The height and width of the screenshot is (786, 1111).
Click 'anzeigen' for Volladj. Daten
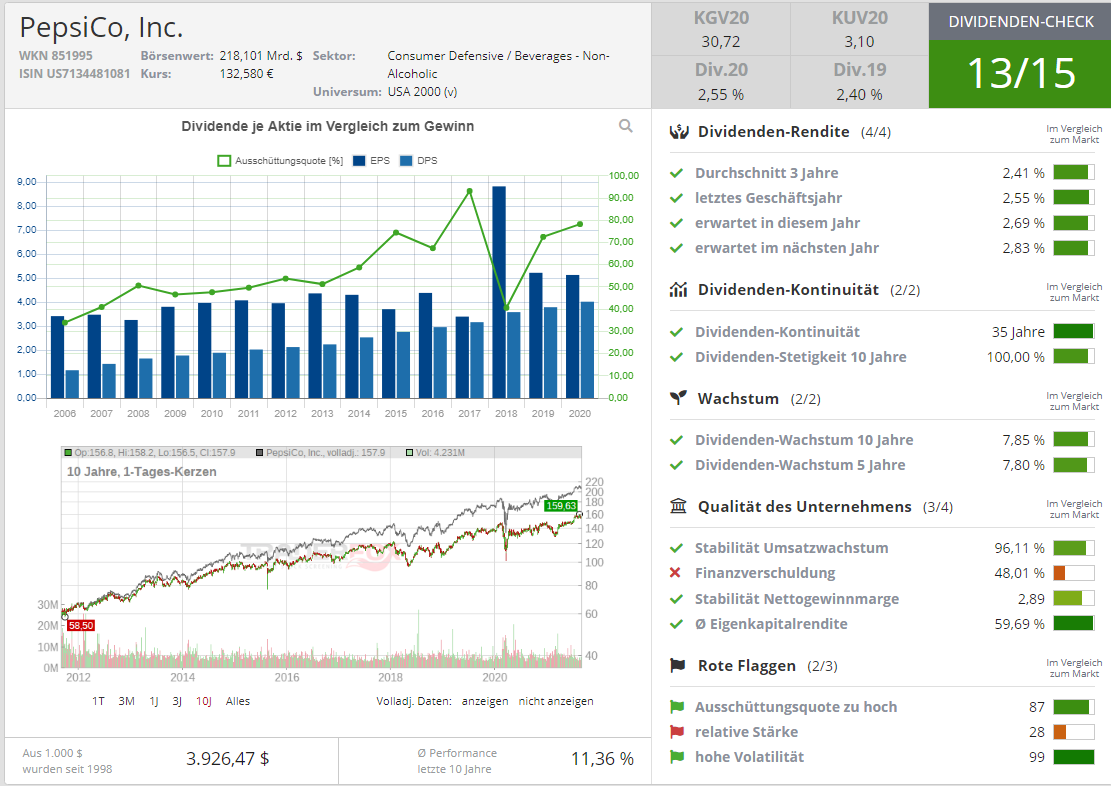(x=484, y=701)
